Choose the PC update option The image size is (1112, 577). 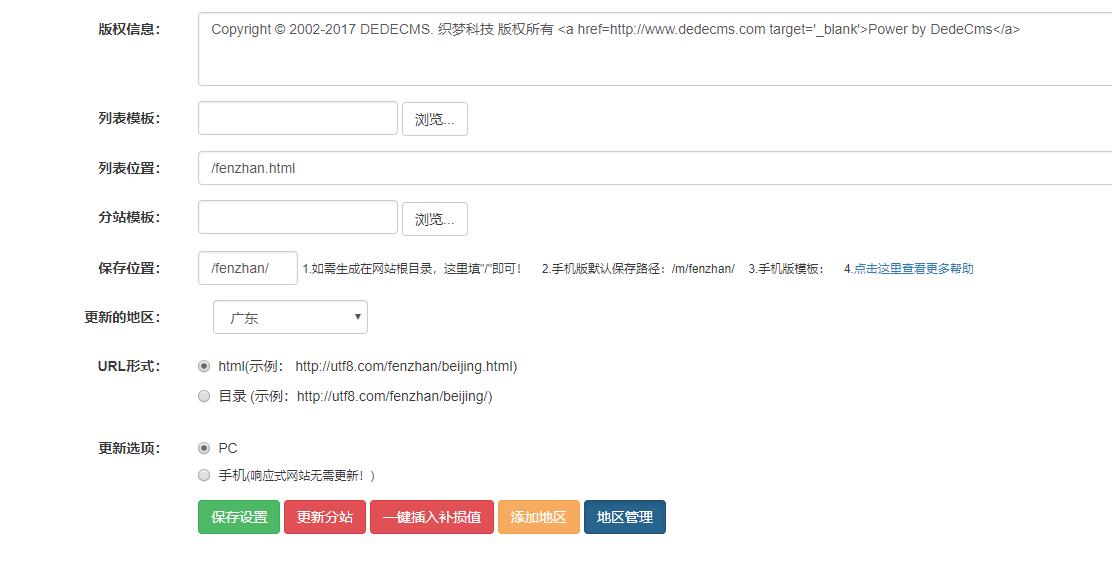coord(203,448)
